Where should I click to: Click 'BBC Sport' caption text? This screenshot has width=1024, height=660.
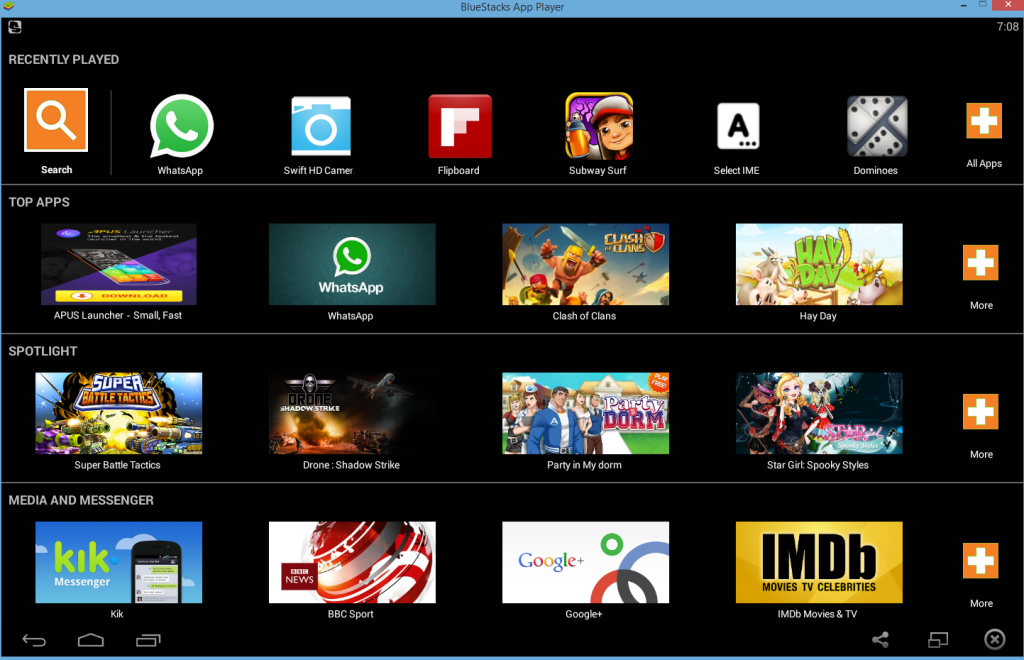[x=351, y=614]
